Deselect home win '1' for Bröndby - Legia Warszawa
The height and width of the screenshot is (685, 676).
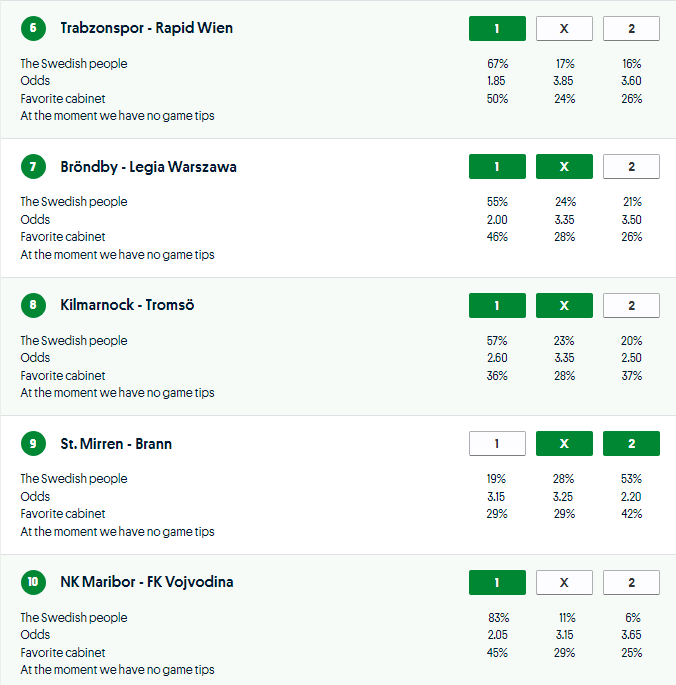click(497, 167)
